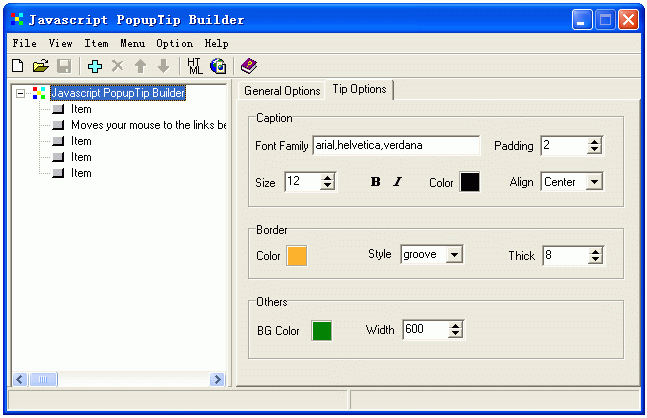The width and height of the screenshot is (647, 418).
Task: Increase the Padding value with up arrow
Action: pos(594,142)
